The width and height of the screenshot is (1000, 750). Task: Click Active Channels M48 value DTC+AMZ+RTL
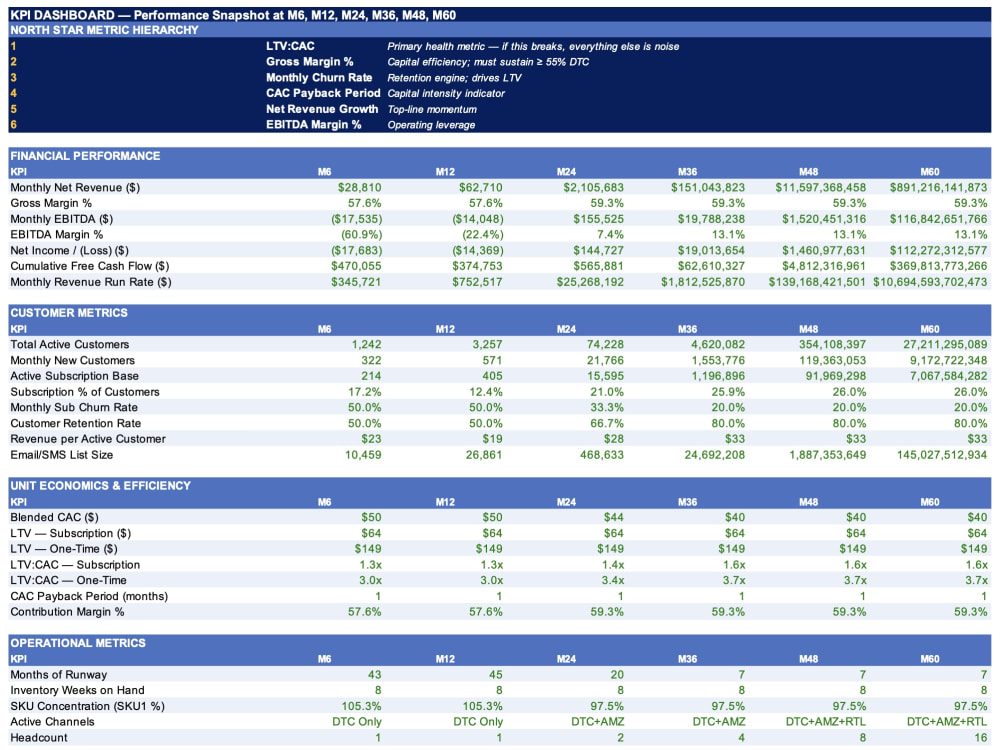[826, 722]
